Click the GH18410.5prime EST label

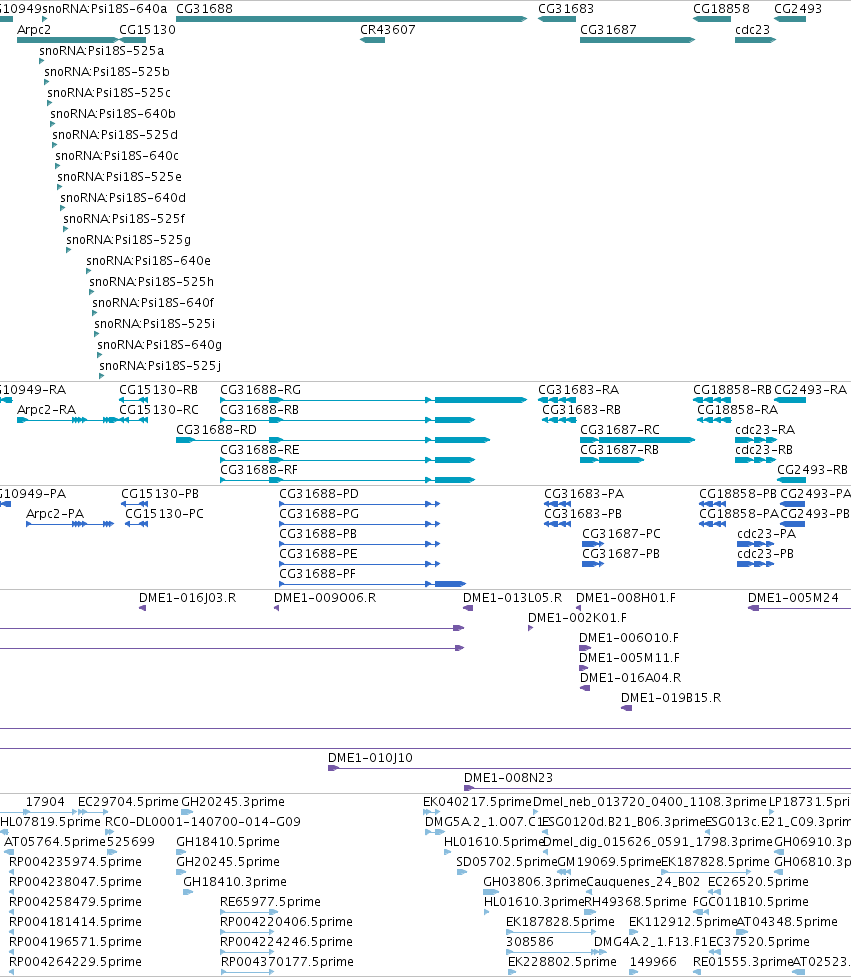click(228, 842)
